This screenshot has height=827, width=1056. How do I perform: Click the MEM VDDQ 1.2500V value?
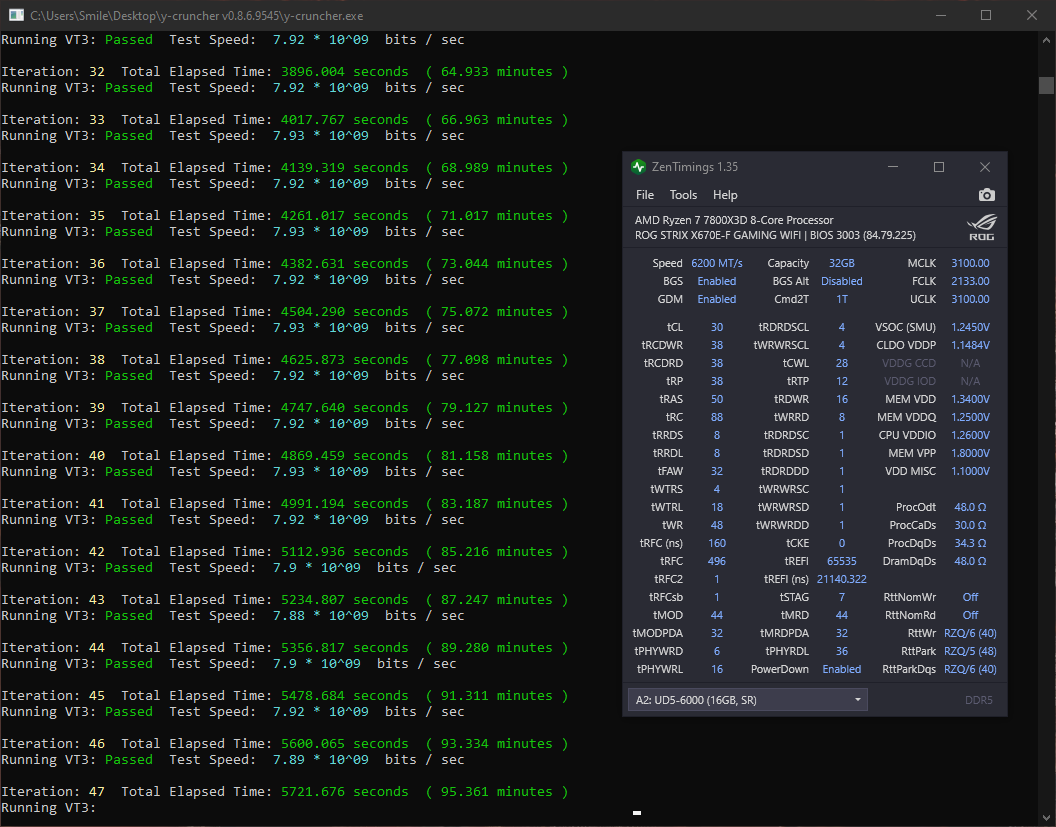pos(970,418)
